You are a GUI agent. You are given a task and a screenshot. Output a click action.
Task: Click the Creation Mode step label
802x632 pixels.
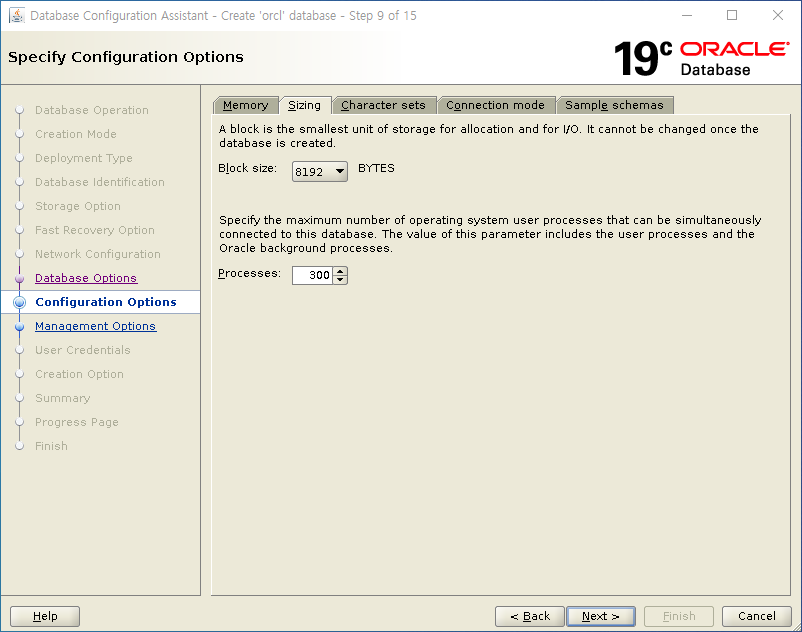76,134
